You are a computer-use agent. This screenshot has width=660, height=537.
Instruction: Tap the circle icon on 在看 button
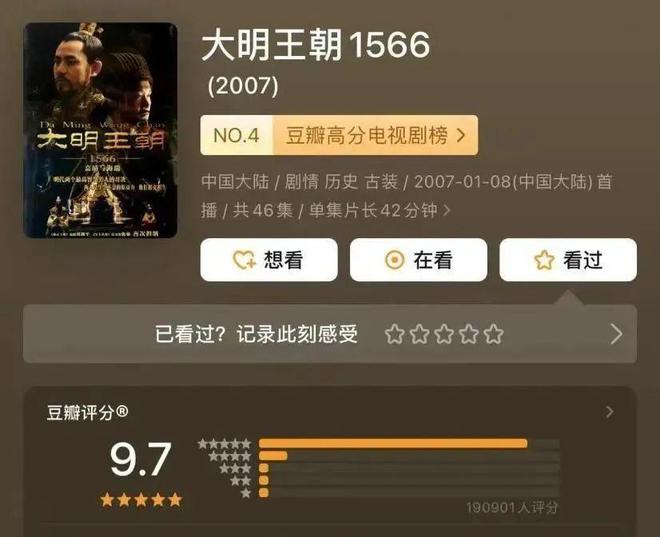(x=394, y=260)
